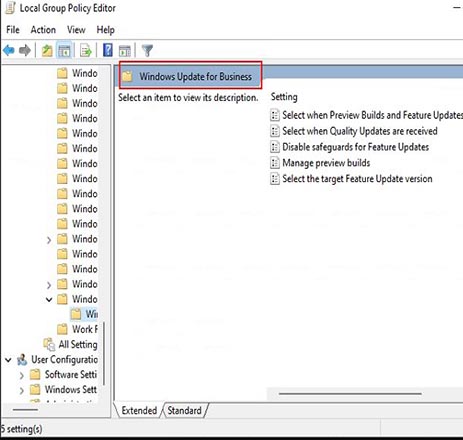This screenshot has height=440, width=463.
Task: Click the Local Group Policy Editor title icon
Action: (x=10, y=8)
